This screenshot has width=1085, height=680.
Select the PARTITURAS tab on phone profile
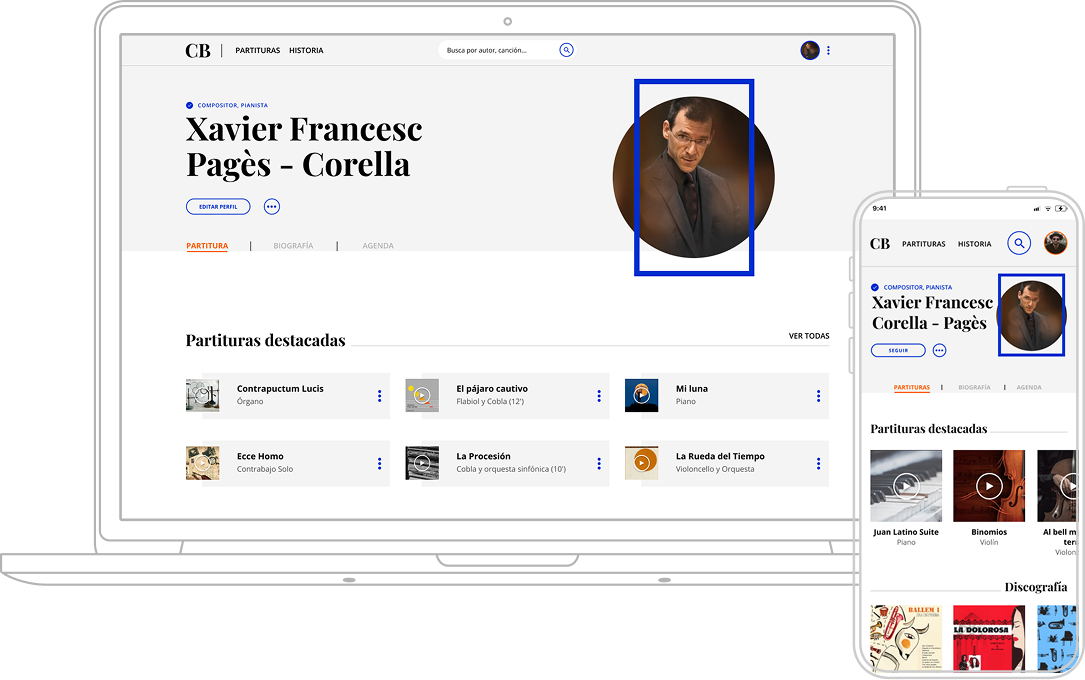(x=911, y=387)
